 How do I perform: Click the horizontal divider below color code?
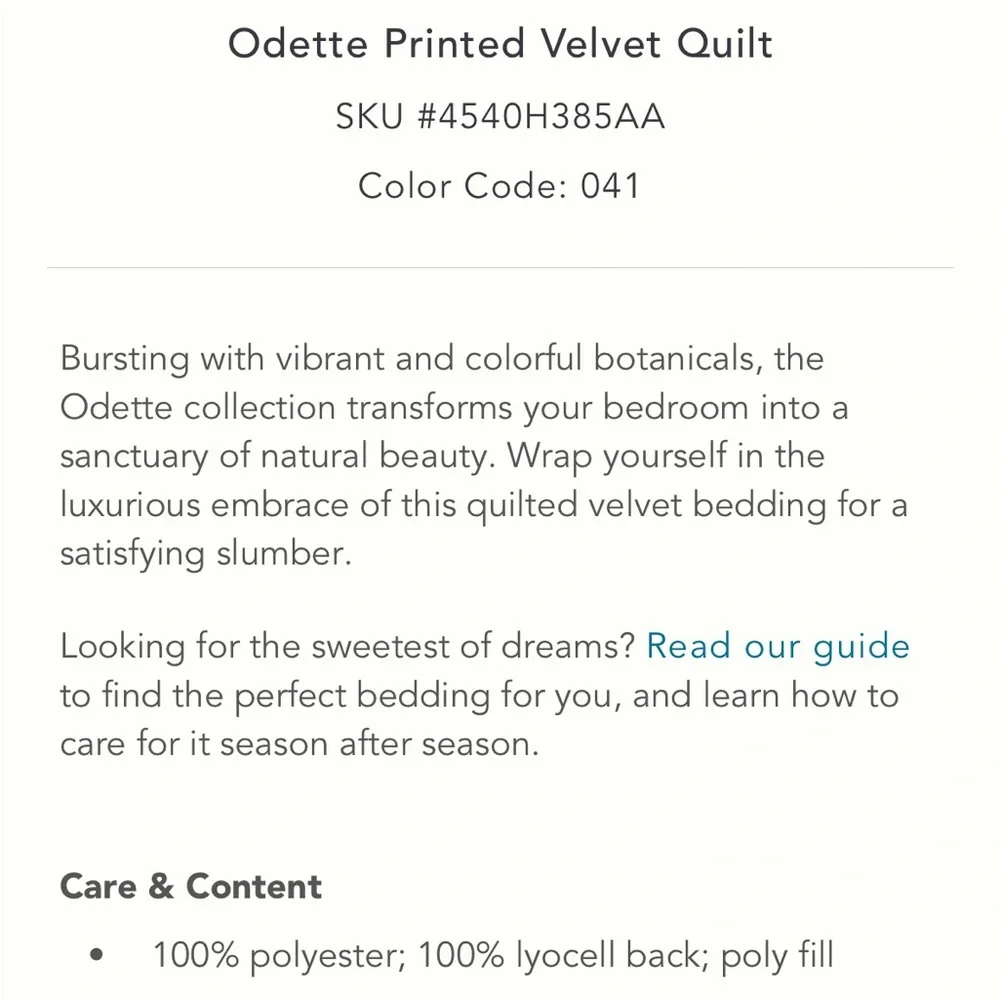500,268
